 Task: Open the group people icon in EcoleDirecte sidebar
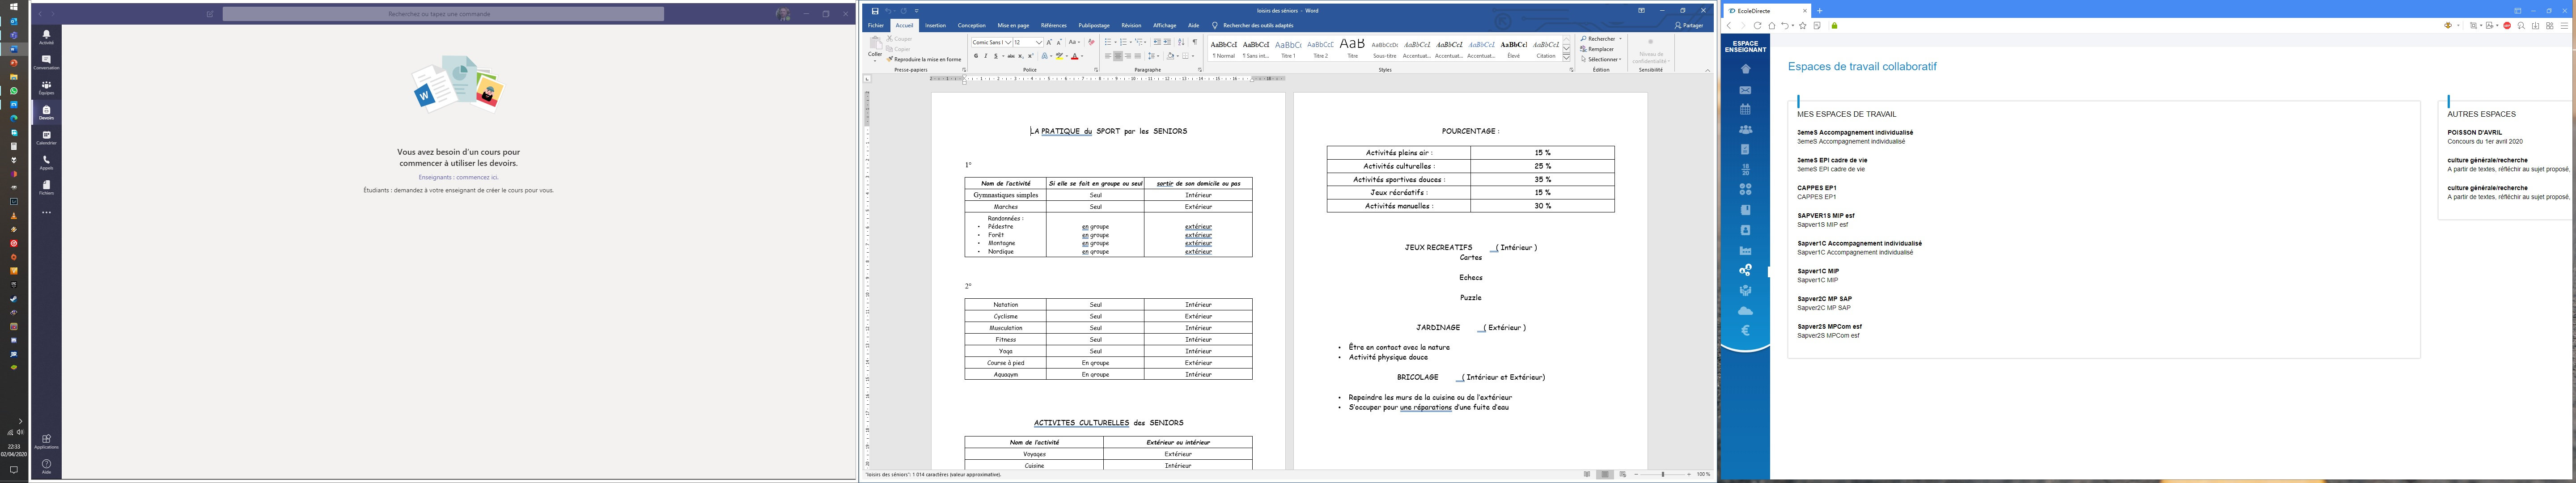coord(1745,130)
